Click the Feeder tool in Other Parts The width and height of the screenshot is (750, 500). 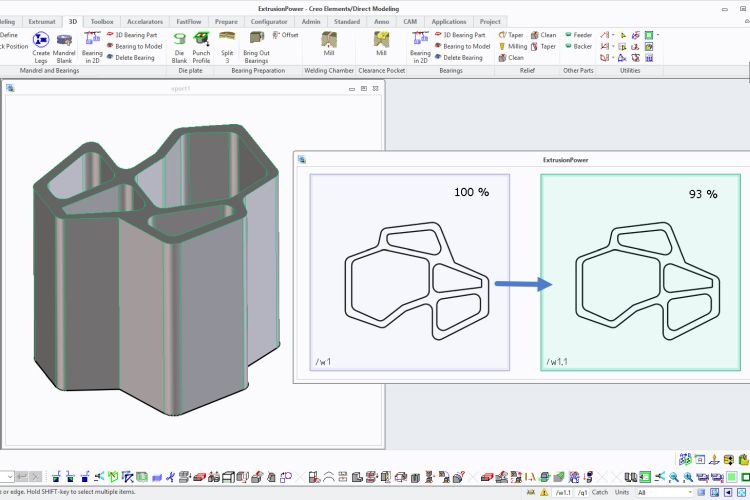[x=578, y=35]
